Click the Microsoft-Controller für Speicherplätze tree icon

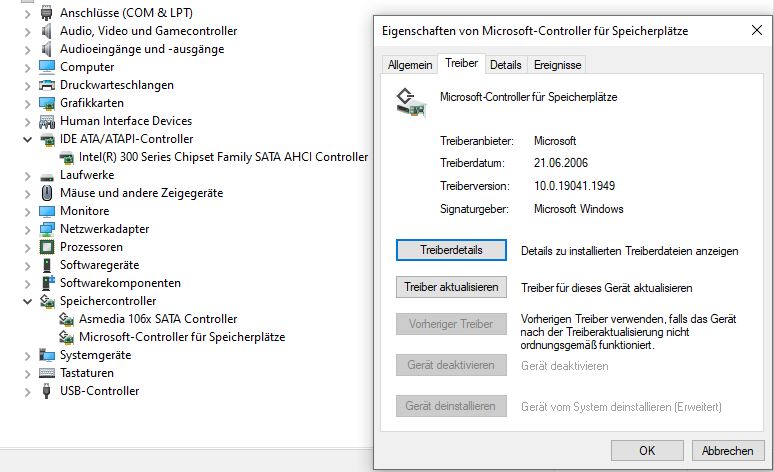66,337
